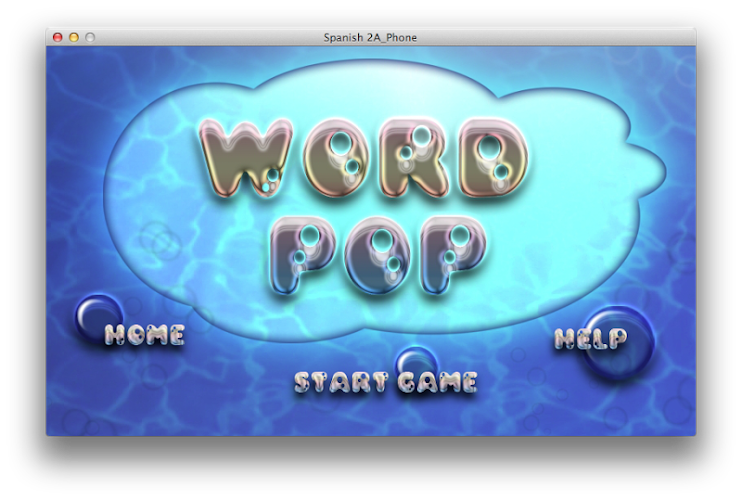Viewport: 742px width, 500px height.
Task: Close the Spanish 2A_Phone window
Action: click(x=58, y=37)
